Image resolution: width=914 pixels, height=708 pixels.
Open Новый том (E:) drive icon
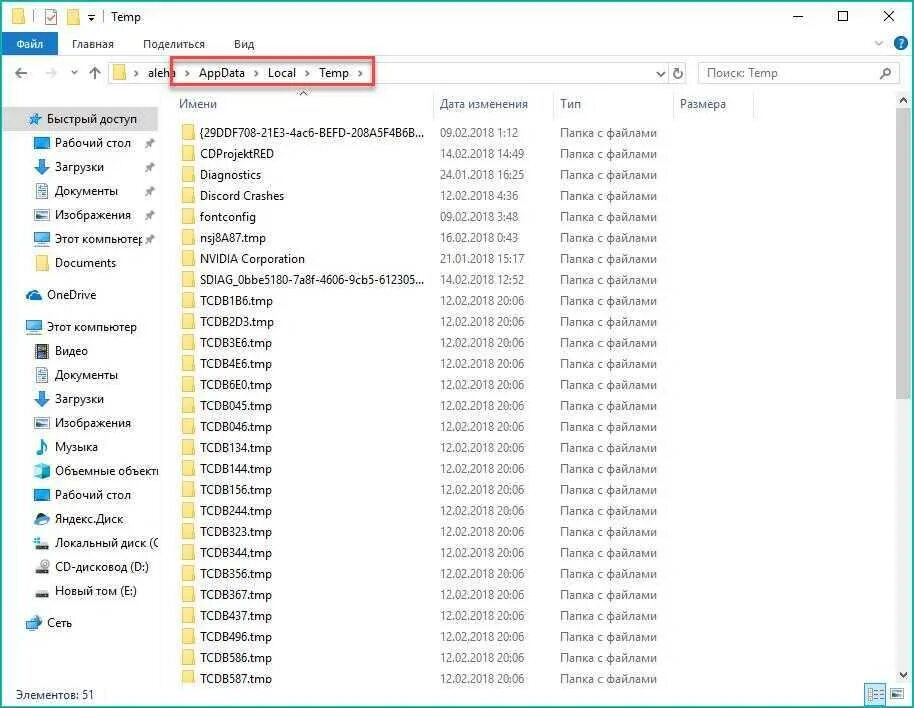tap(42, 593)
